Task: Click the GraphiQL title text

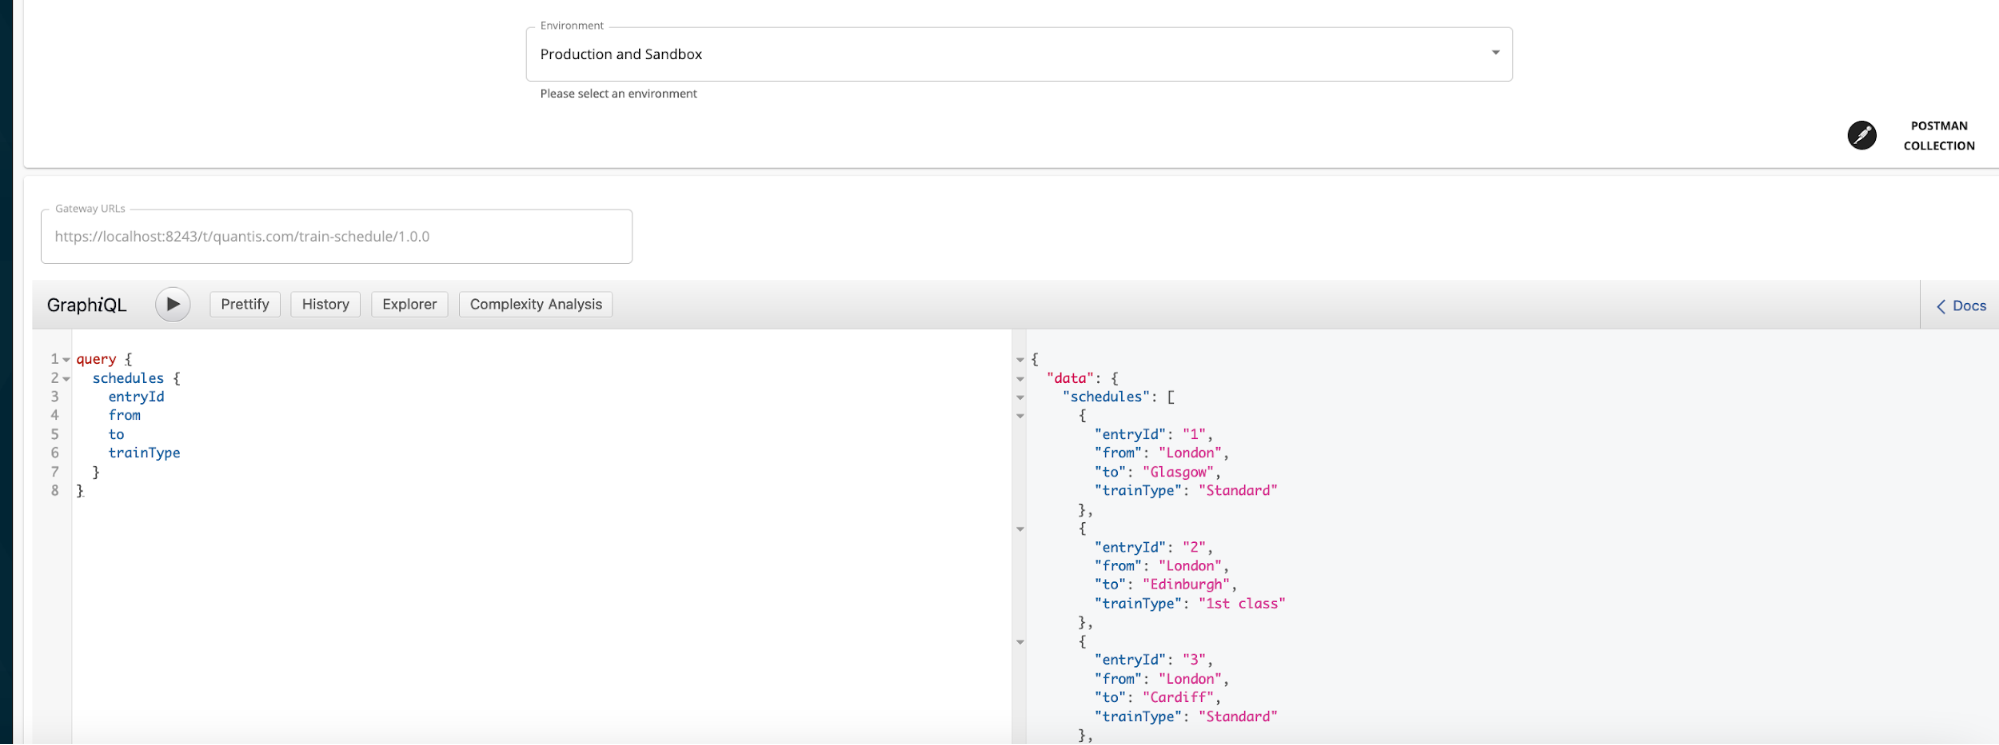Action: [x=87, y=305]
